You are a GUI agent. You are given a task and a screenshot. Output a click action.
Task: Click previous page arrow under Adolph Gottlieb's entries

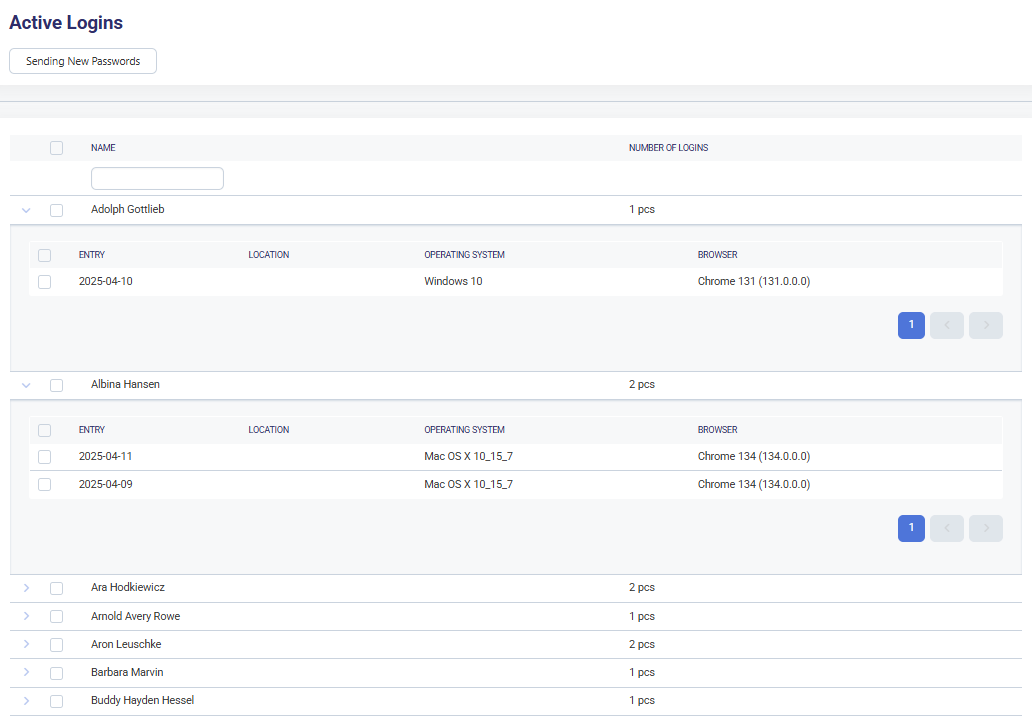click(x=947, y=325)
